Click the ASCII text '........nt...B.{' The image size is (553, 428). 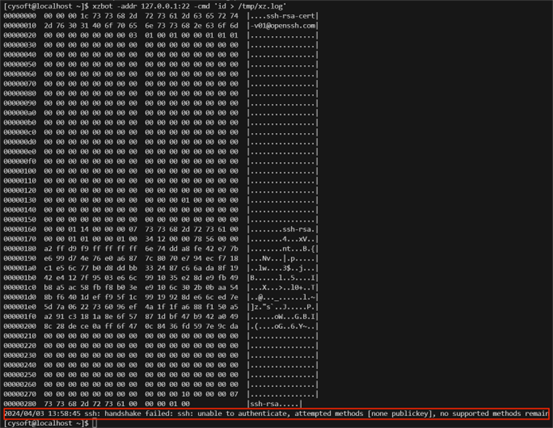click(283, 249)
